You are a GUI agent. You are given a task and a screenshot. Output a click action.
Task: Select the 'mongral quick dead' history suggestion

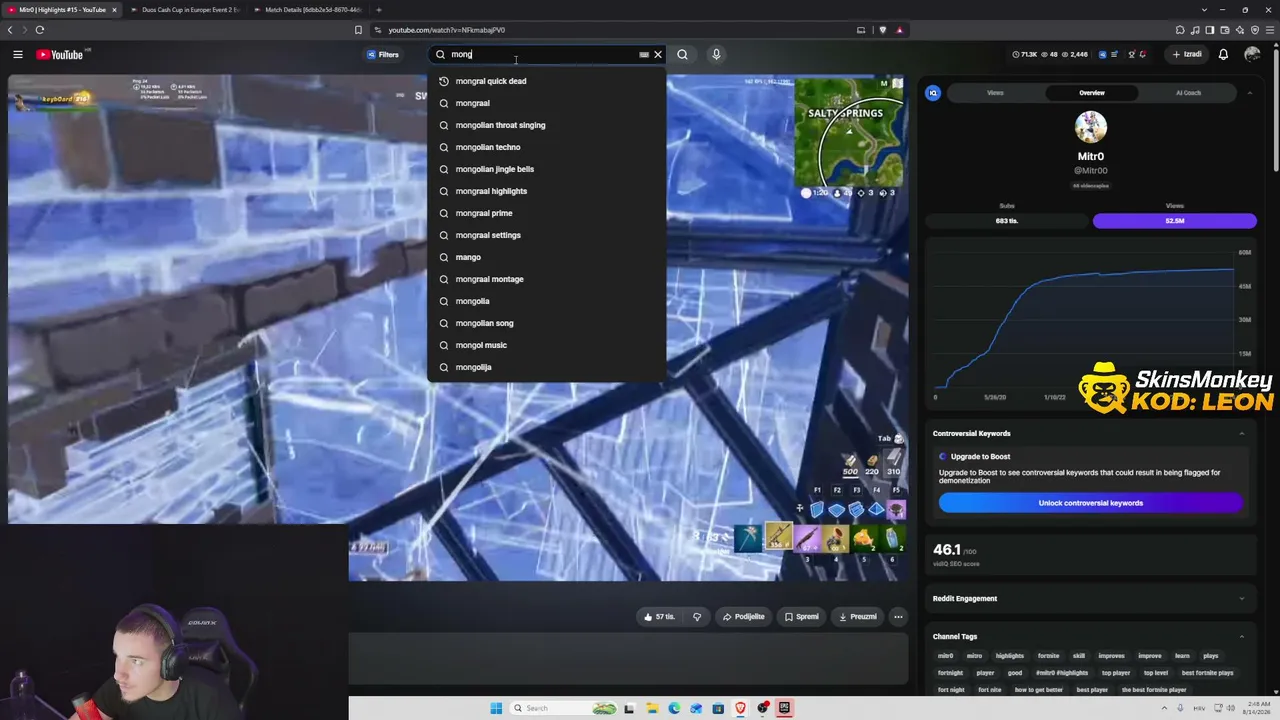coord(547,81)
